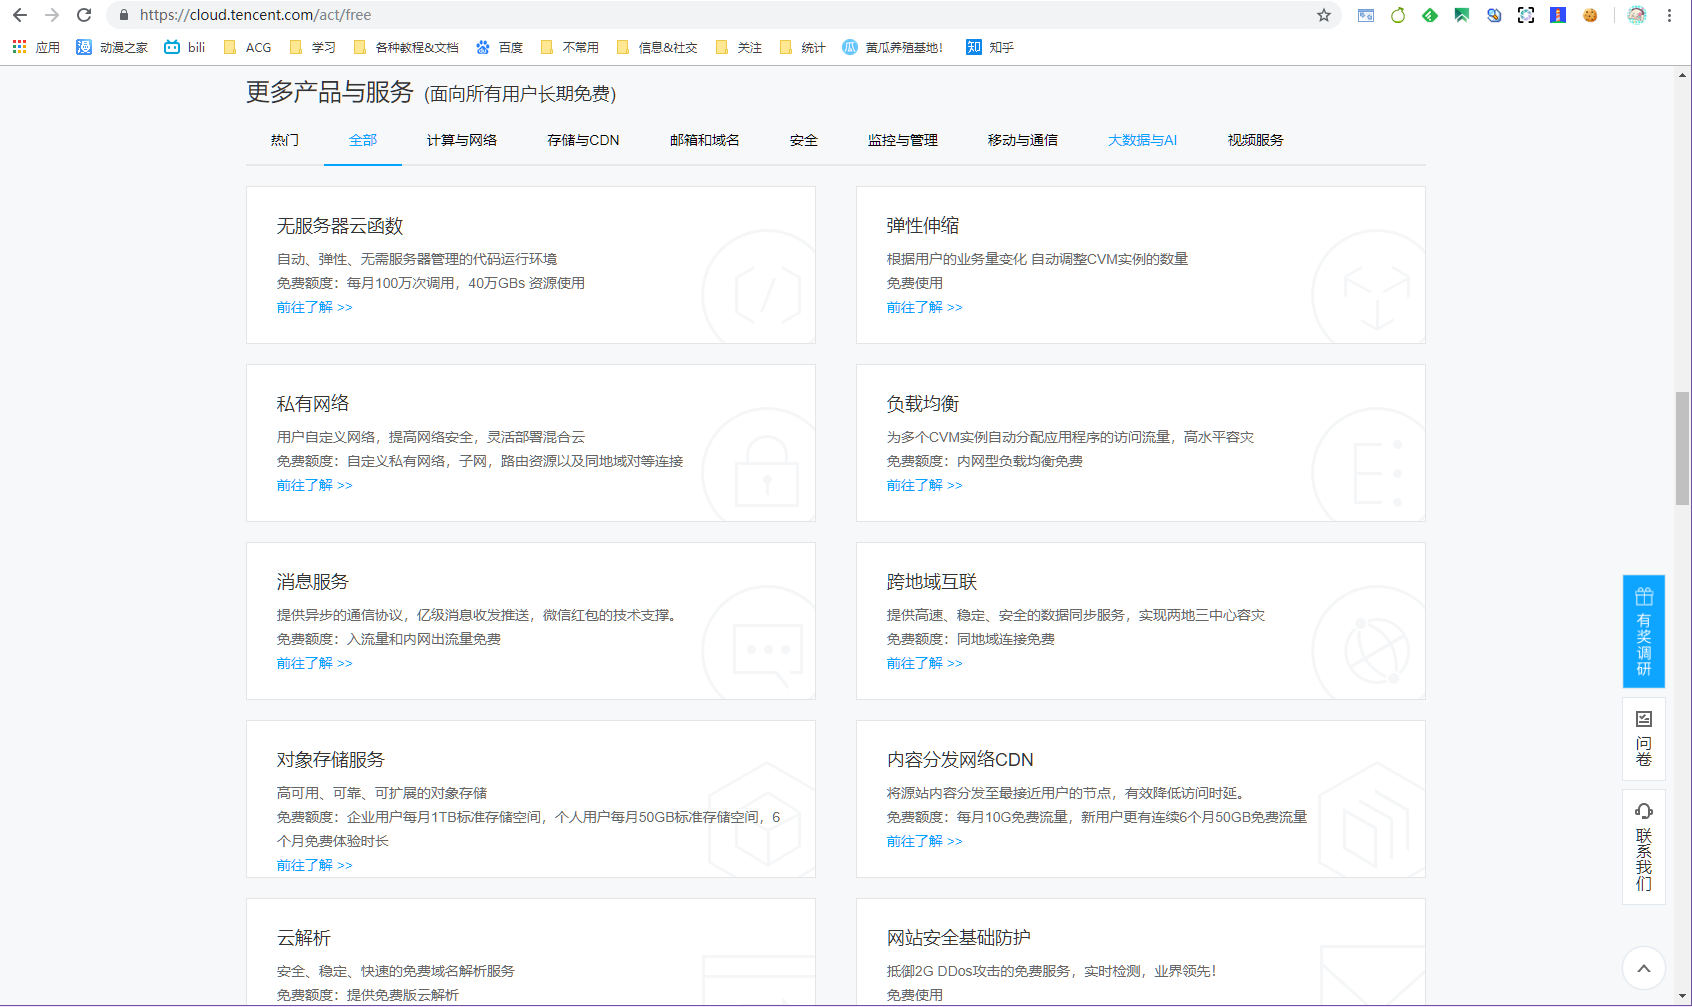This screenshot has width=1692, height=1007.
Task: Click the 负载均衡 card title
Action: pyautogui.click(x=923, y=404)
